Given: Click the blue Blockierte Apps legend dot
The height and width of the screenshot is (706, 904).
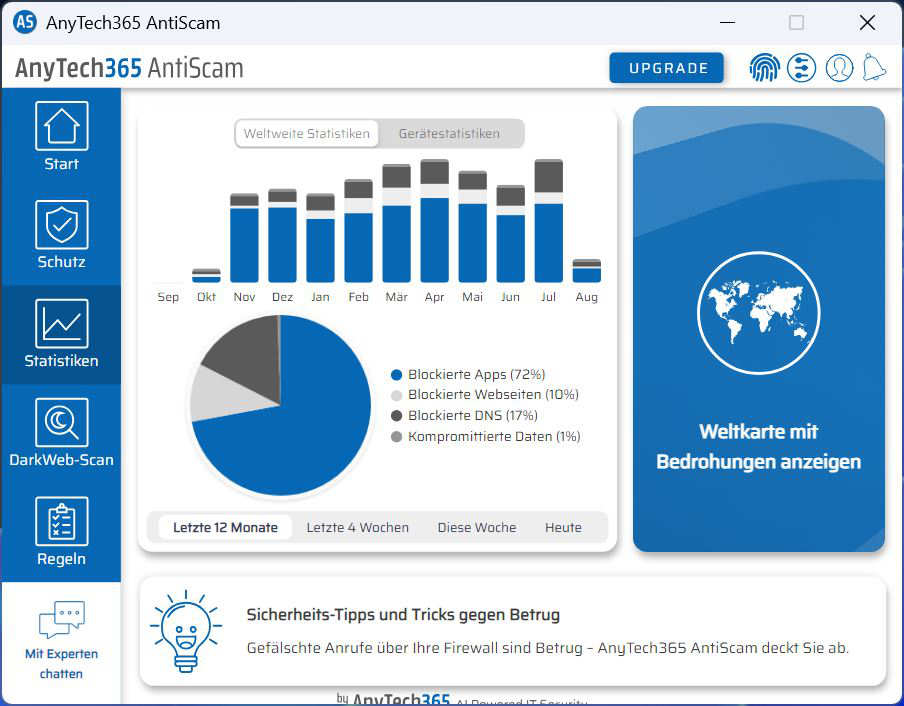Looking at the screenshot, I should click(396, 375).
